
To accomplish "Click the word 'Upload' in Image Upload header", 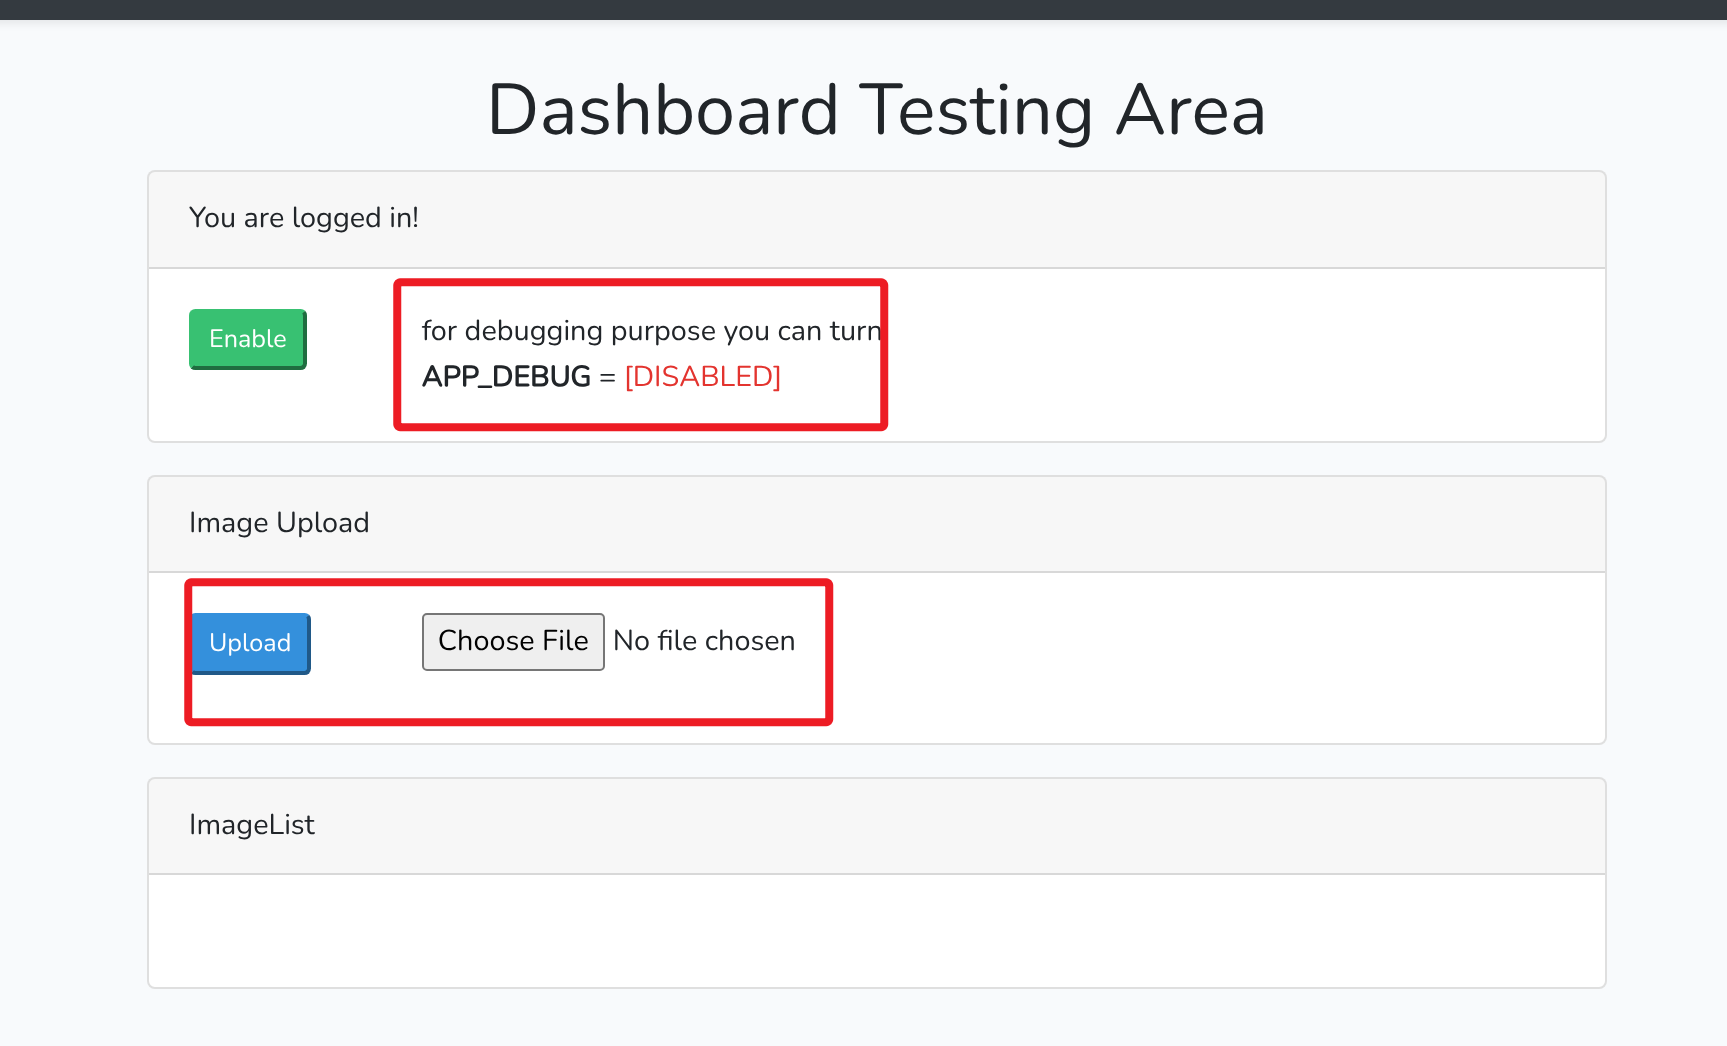I will tap(322, 523).
